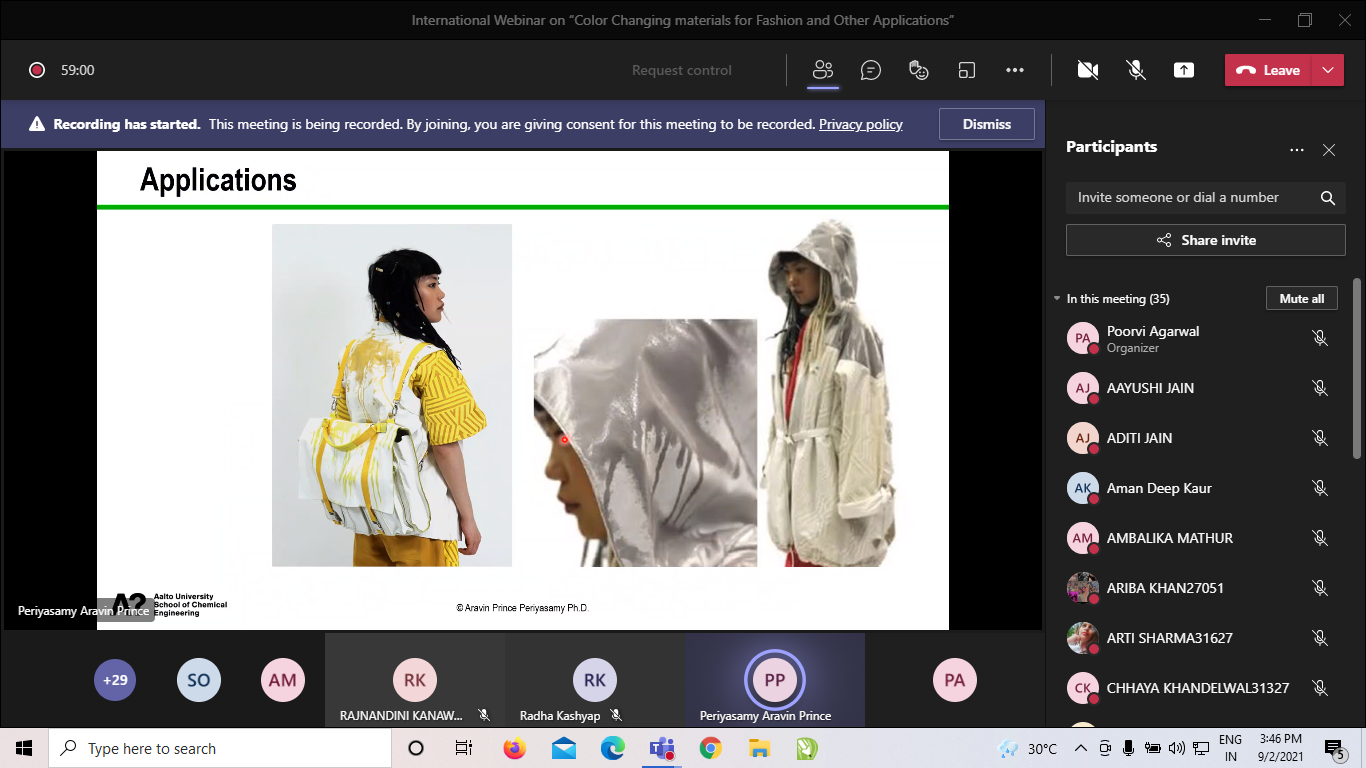The width and height of the screenshot is (1366, 768).
Task: Click search icon in invite field
Action: 1327,198
